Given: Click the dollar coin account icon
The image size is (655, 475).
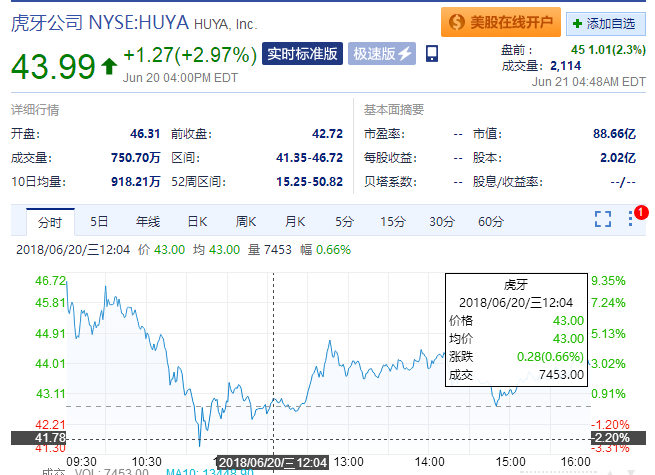Looking at the screenshot, I should coord(457,22).
